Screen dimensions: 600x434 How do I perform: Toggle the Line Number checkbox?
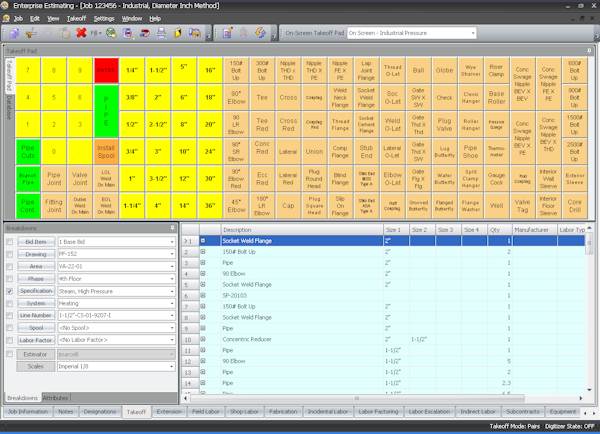pos(10,315)
